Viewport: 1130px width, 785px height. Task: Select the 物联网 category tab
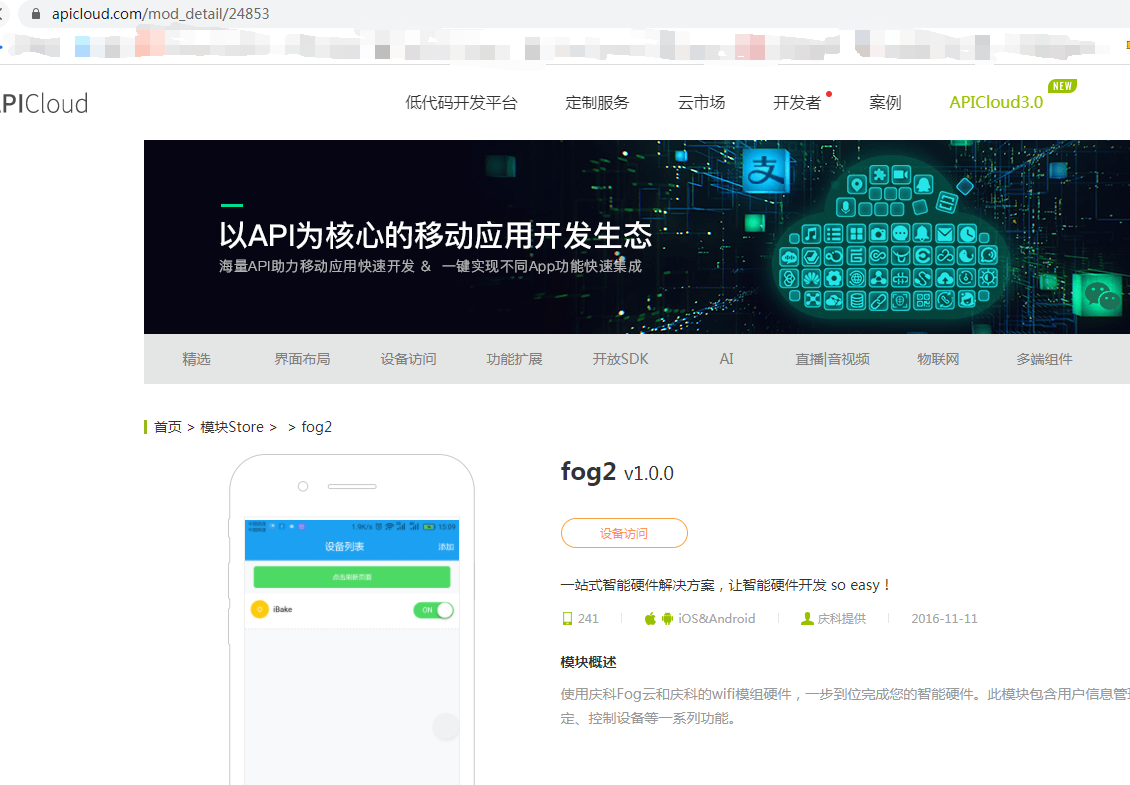tap(938, 359)
